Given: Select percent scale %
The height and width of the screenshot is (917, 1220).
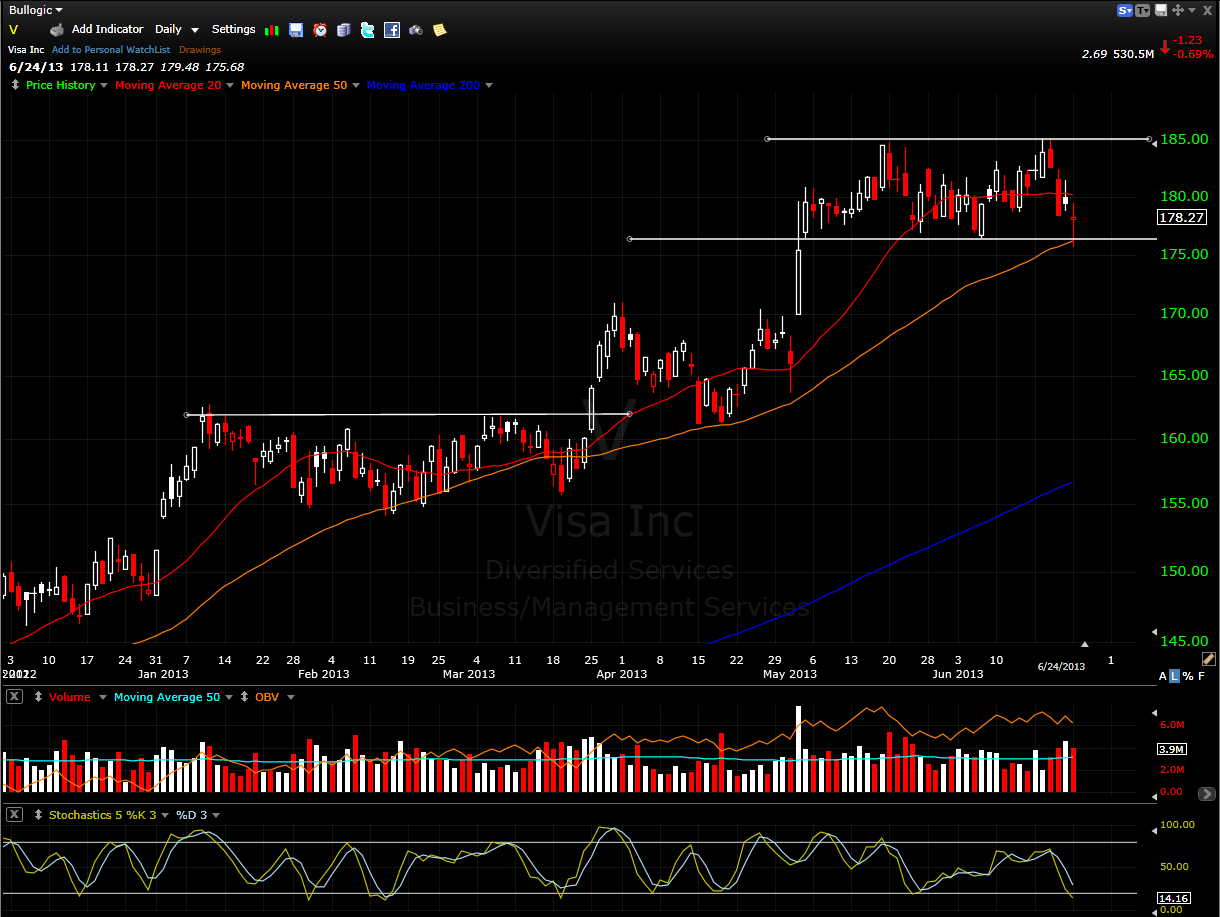Looking at the screenshot, I should pos(1188,676).
